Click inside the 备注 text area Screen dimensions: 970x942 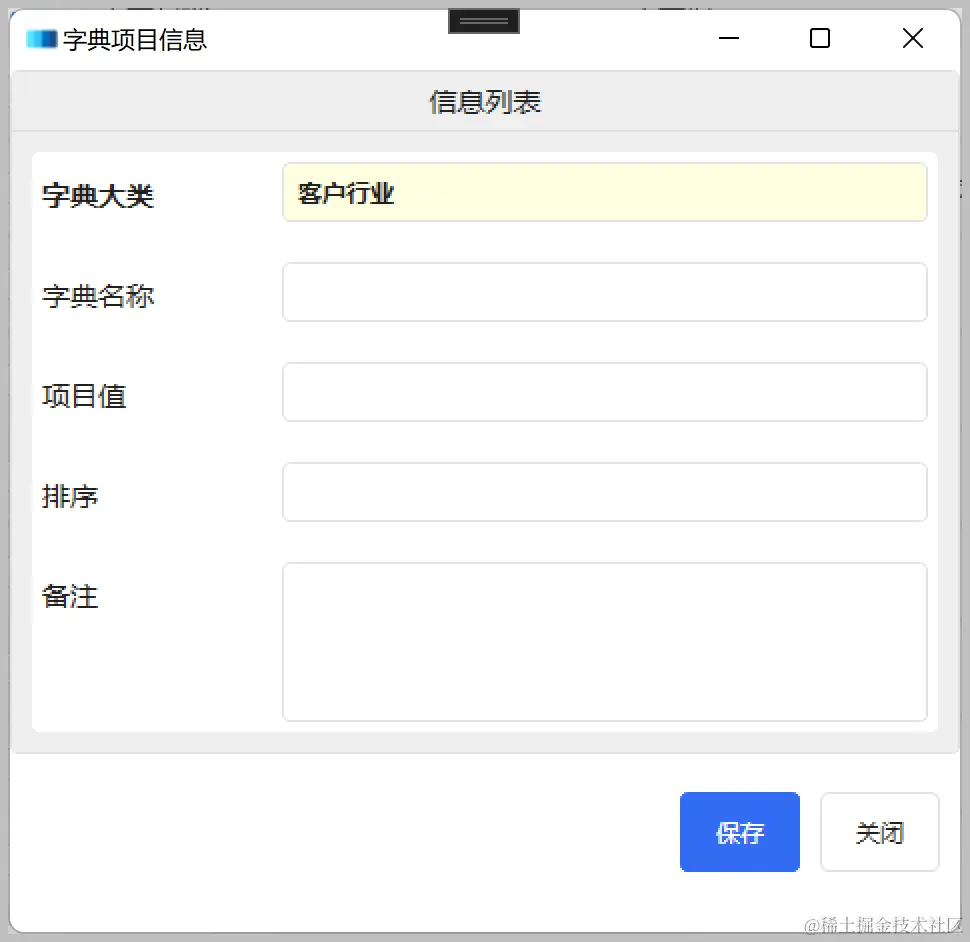pos(604,642)
